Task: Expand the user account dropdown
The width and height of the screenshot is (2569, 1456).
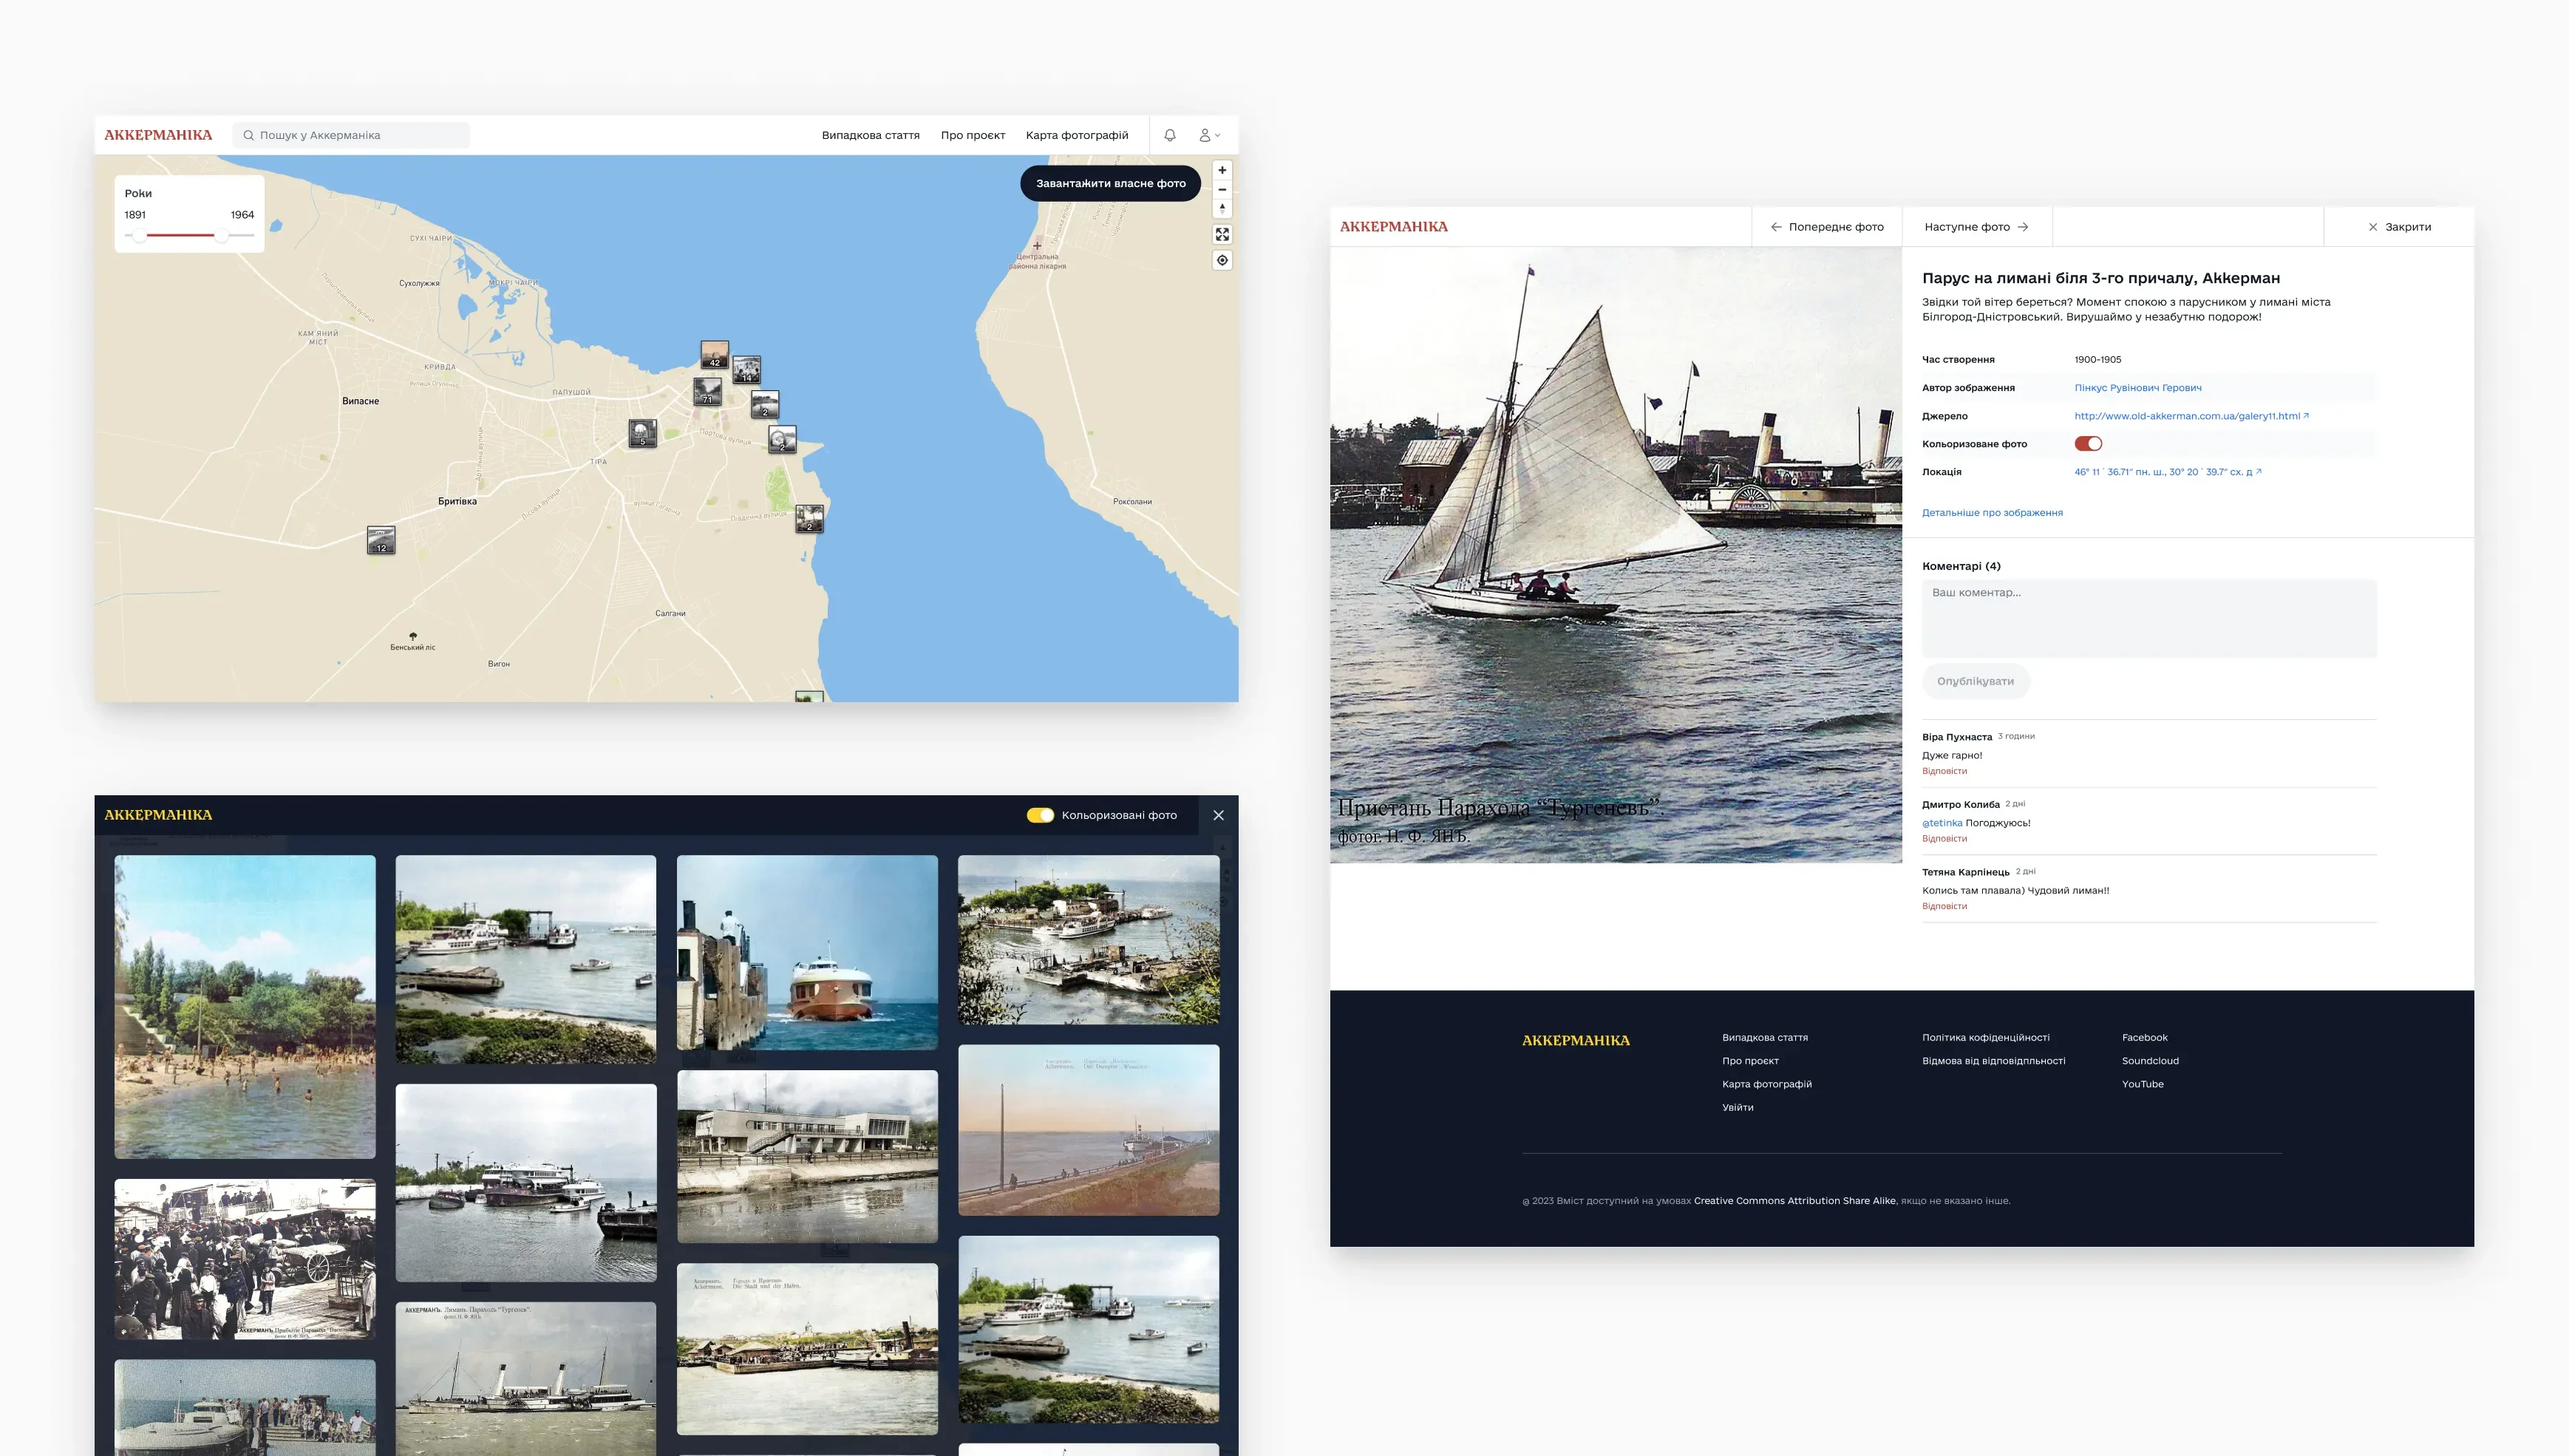Action: [x=1210, y=135]
